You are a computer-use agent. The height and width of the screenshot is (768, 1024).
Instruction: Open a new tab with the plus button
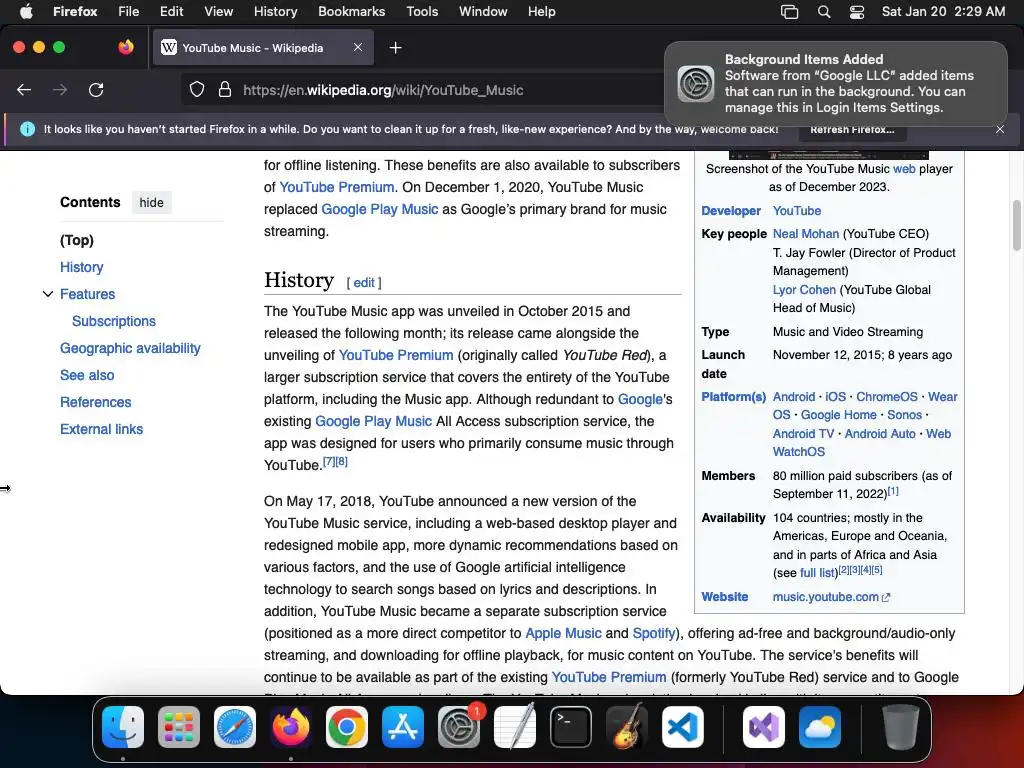click(395, 48)
